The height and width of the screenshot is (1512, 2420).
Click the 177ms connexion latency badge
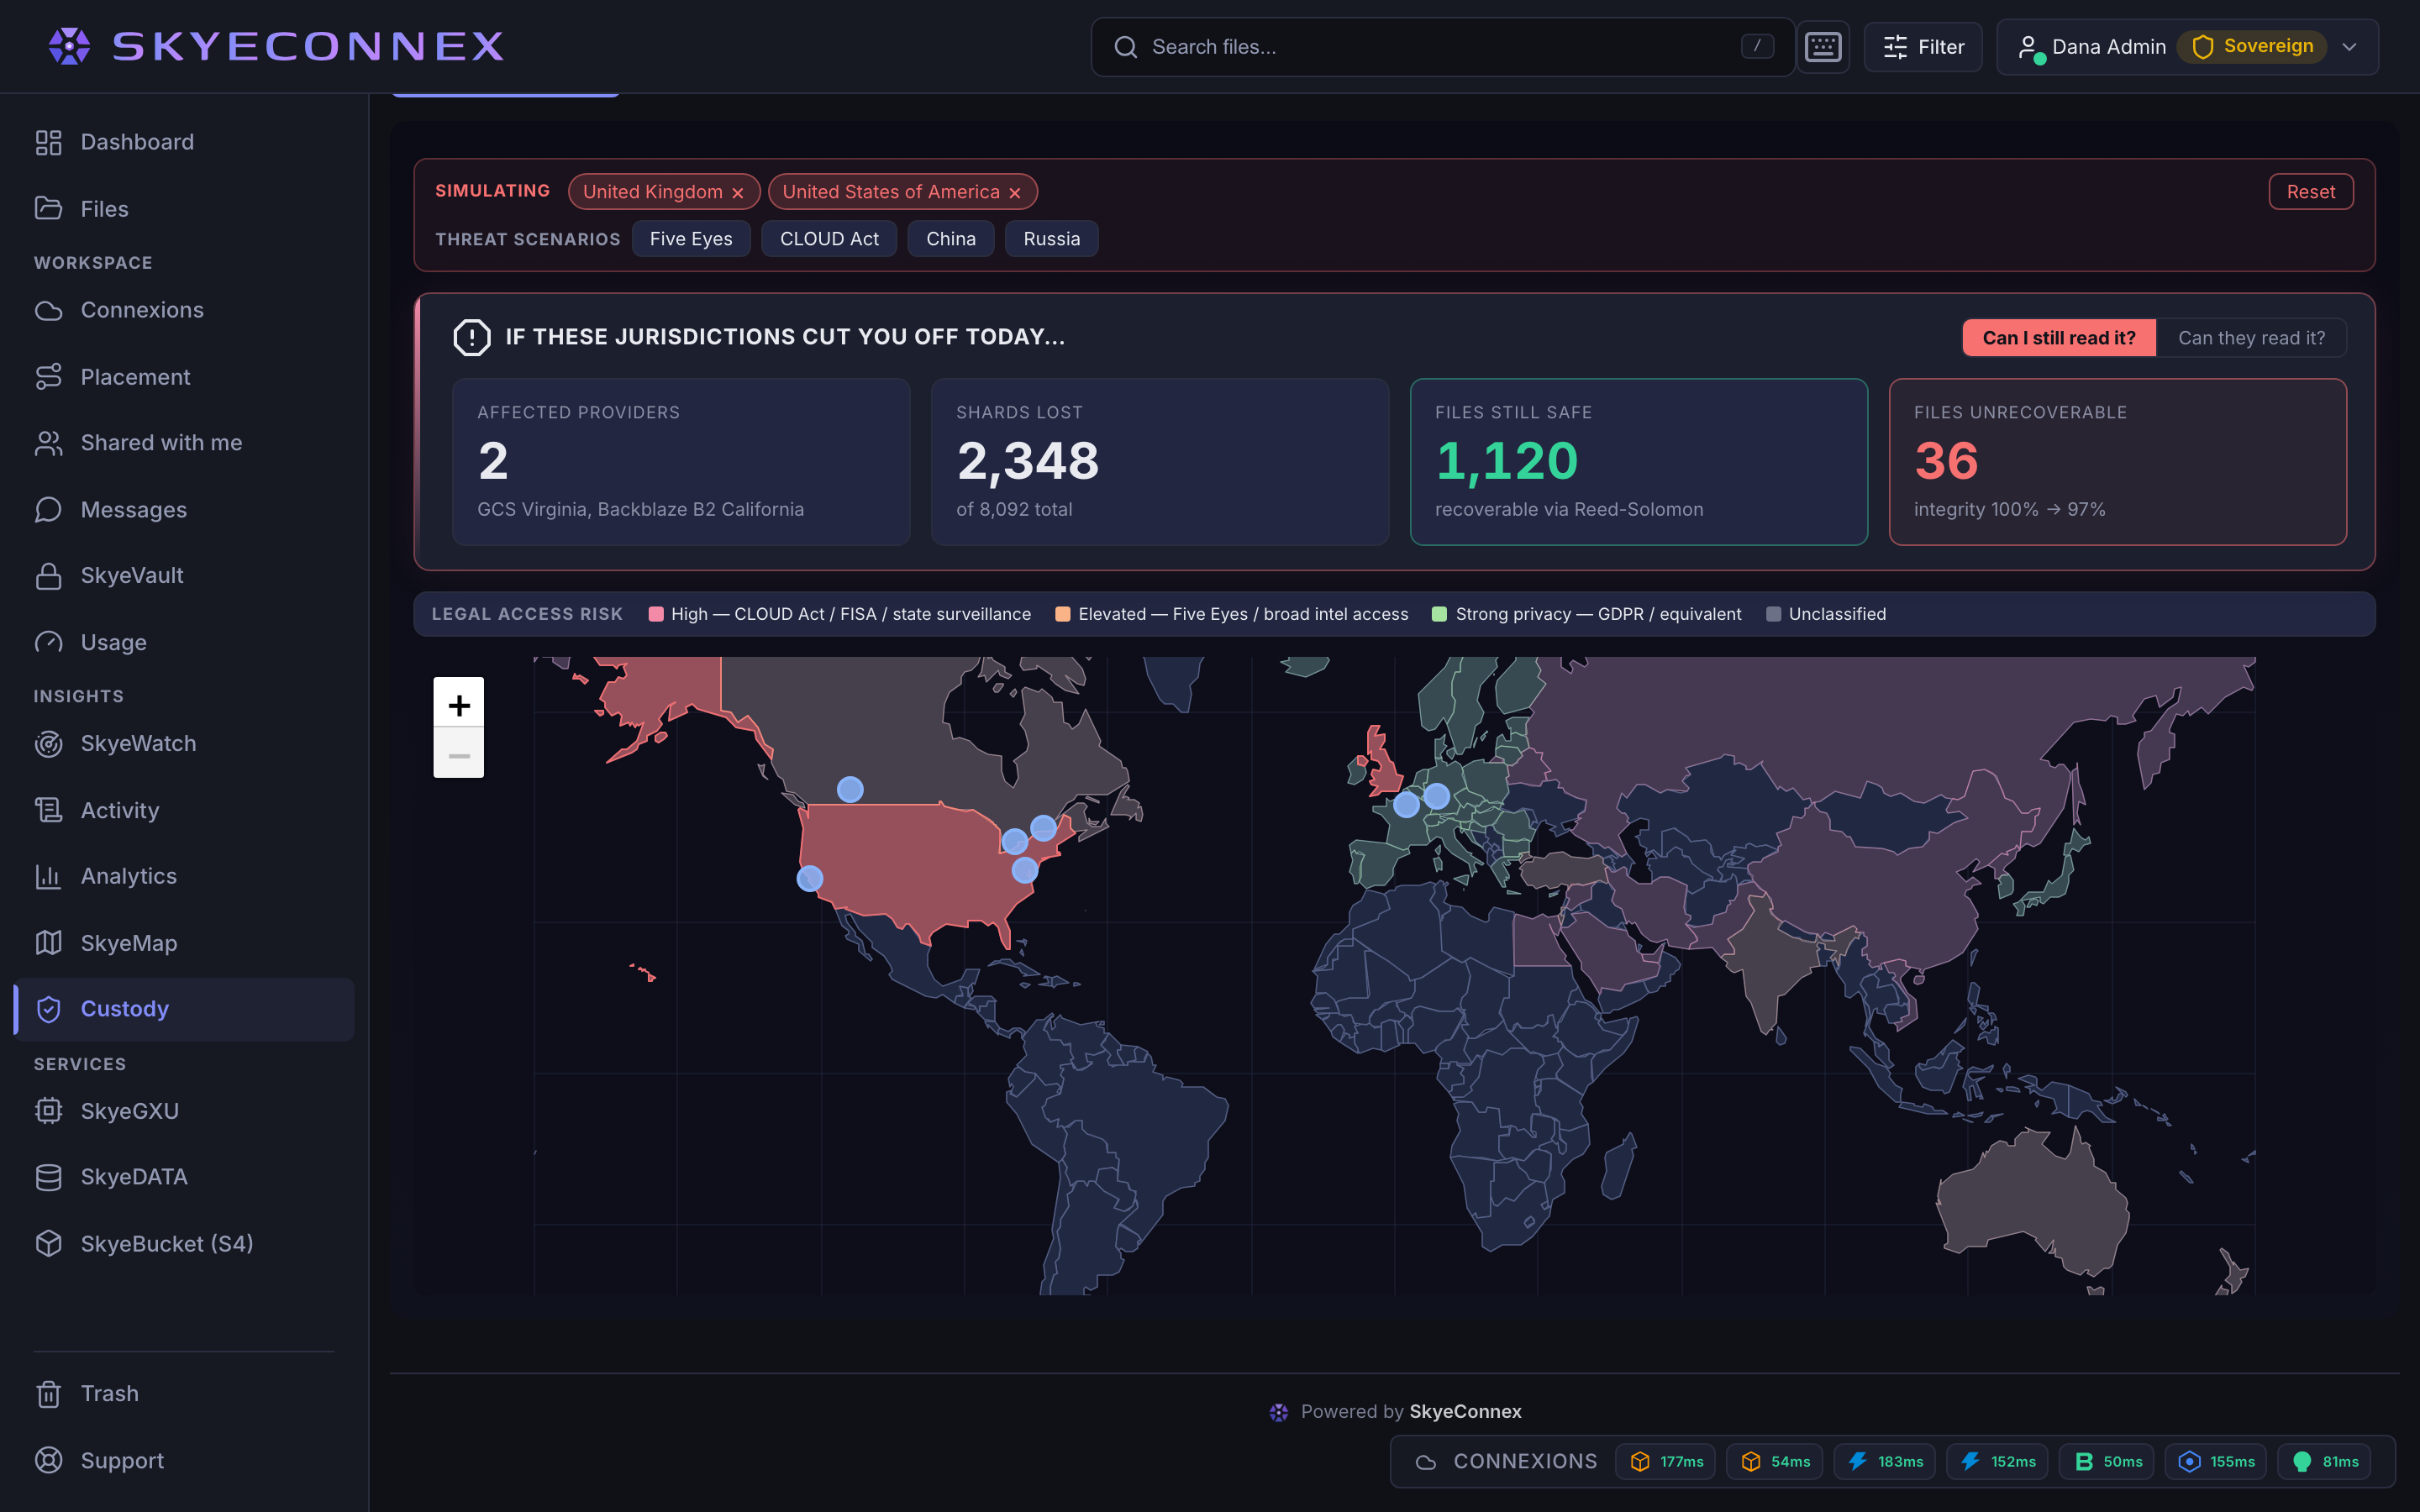point(1666,1461)
